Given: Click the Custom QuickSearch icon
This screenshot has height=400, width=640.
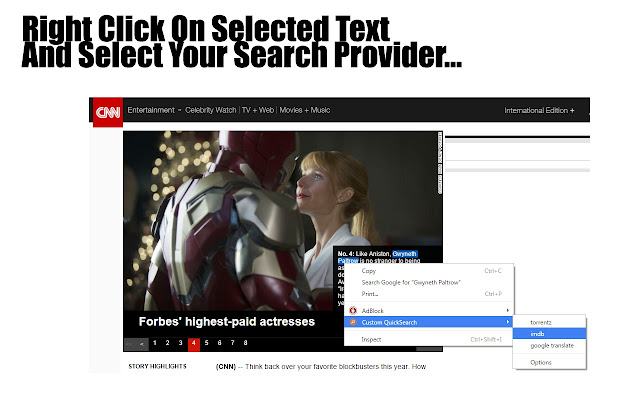Looking at the screenshot, I should pyautogui.click(x=353, y=322).
